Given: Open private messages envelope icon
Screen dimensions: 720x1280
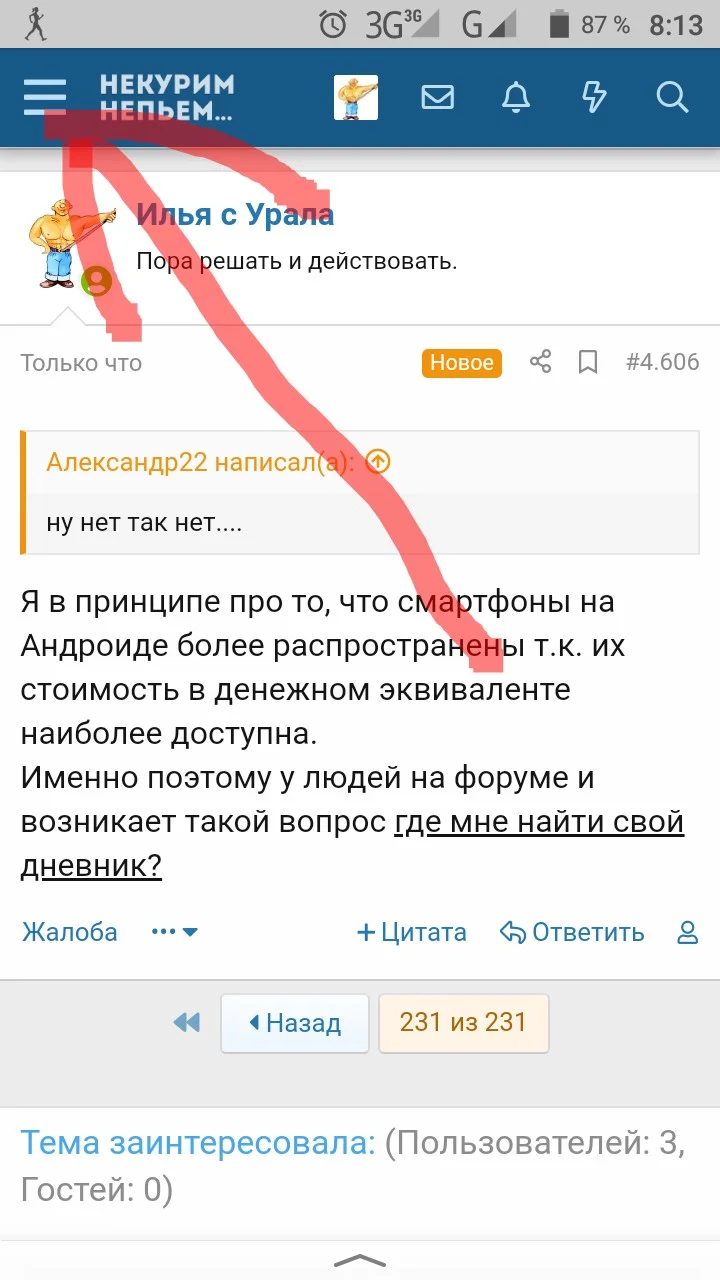Looking at the screenshot, I should 437,97.
